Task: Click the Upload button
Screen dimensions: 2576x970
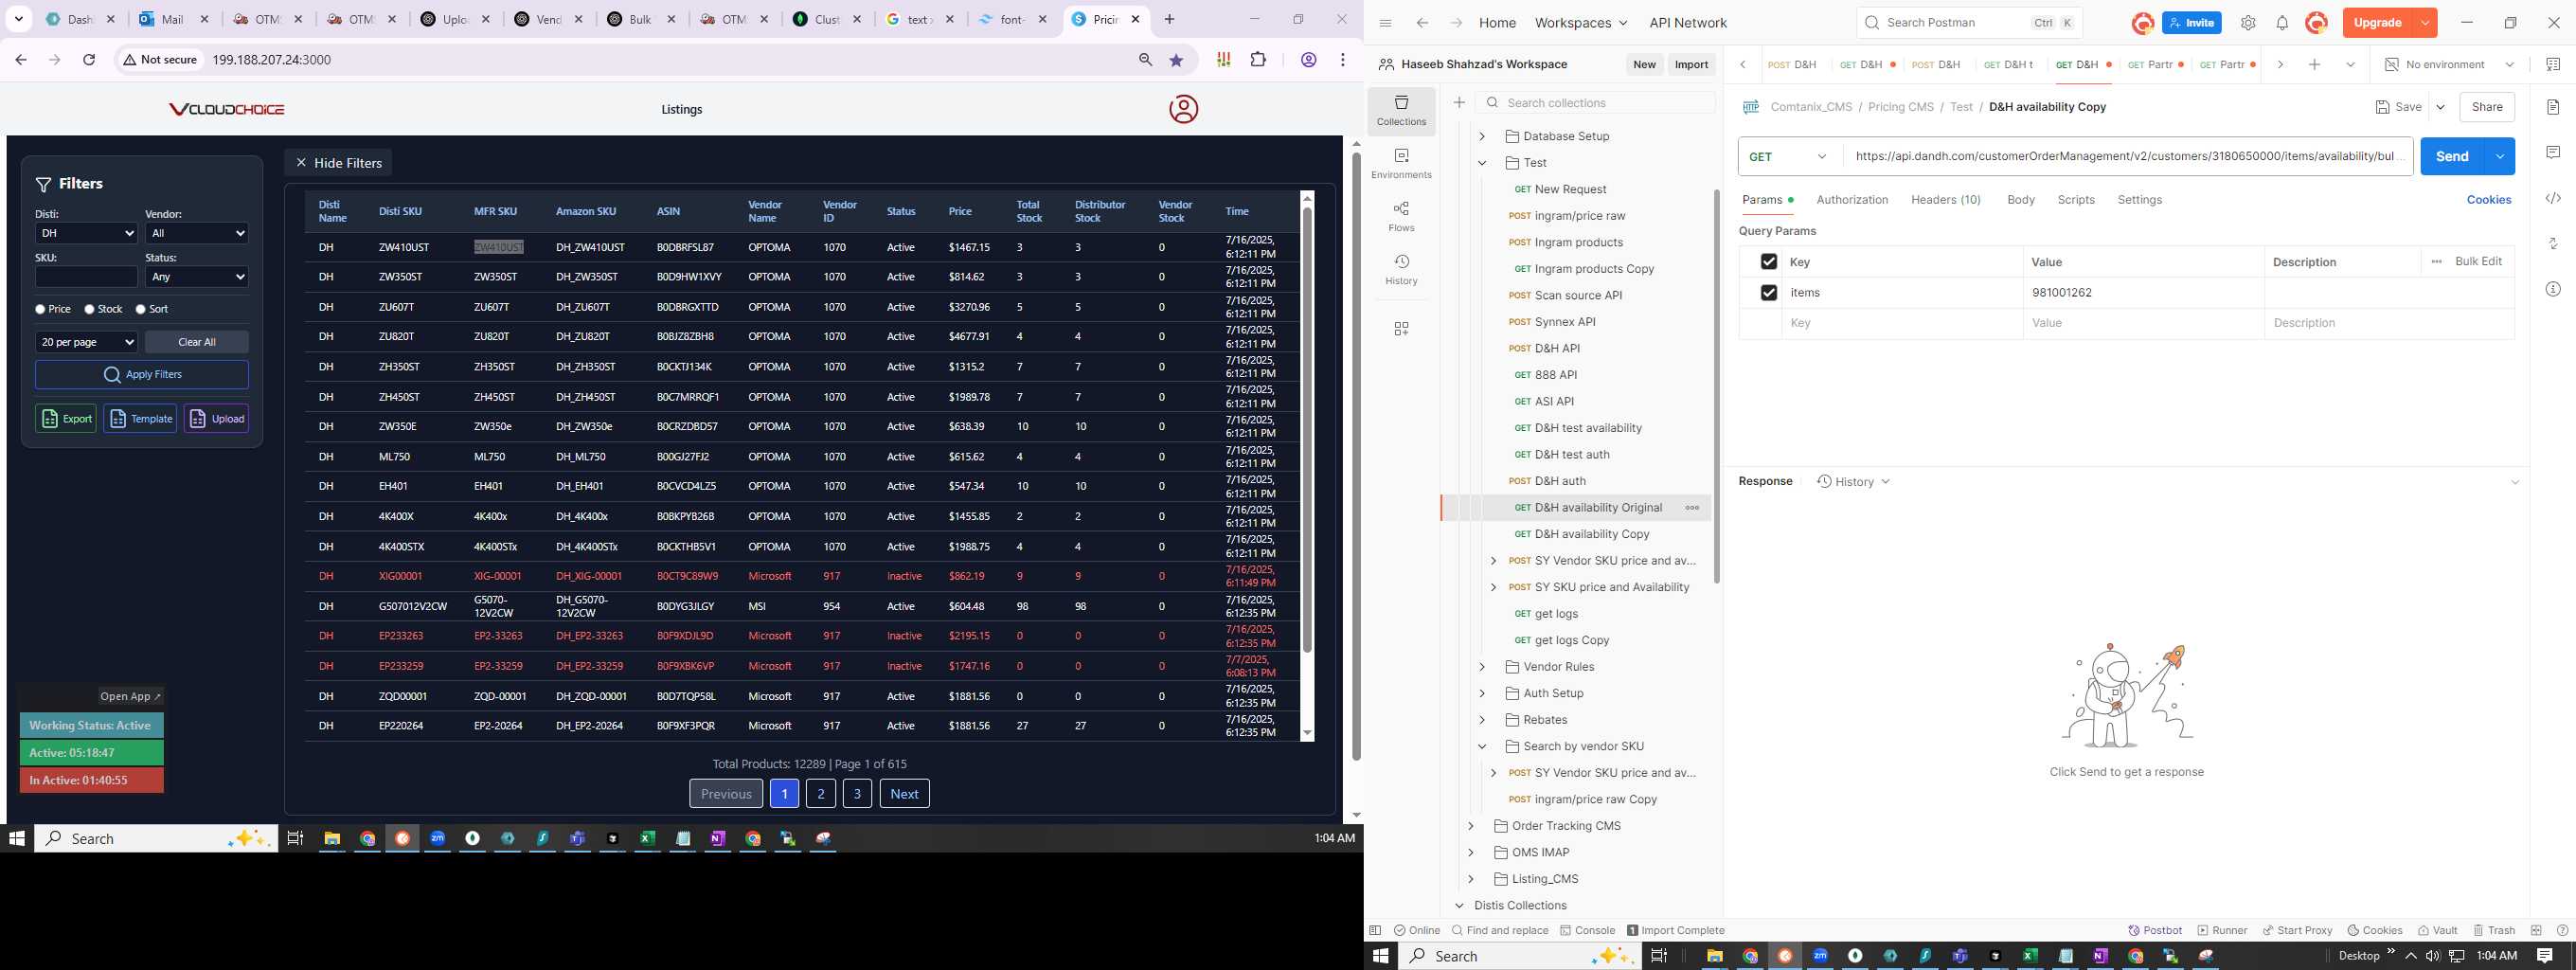Action: (216, 419)
